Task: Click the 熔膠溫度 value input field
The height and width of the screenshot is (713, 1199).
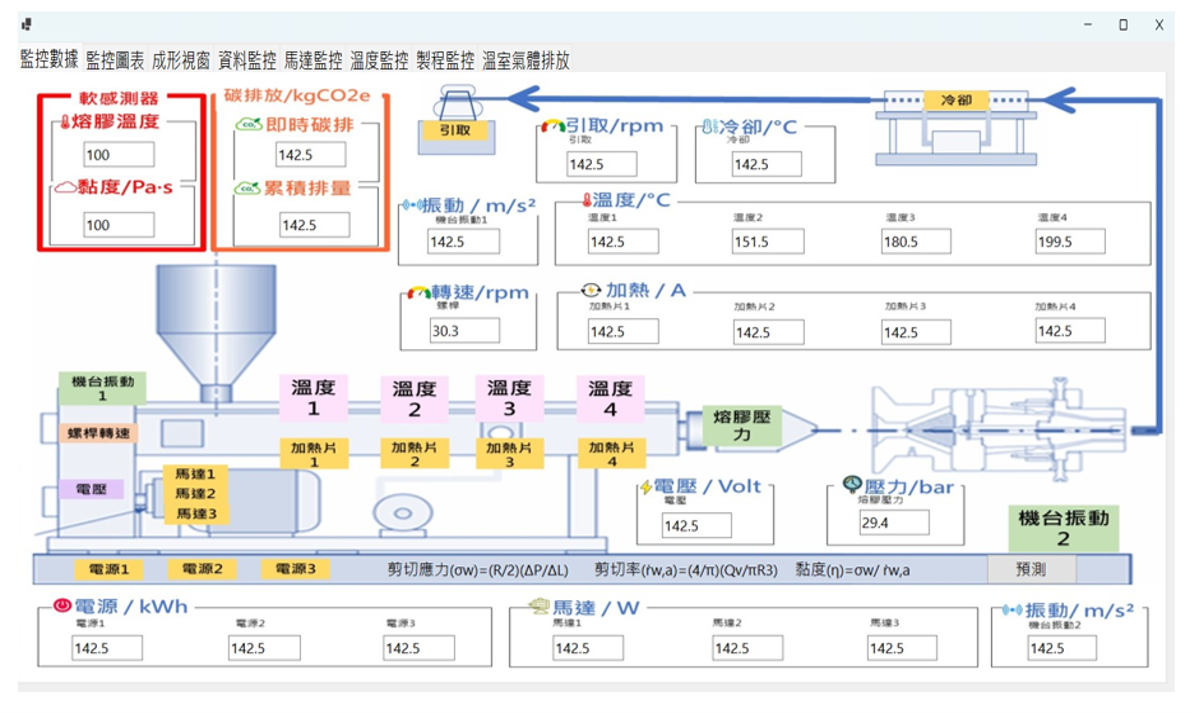Action: tap(119, 155)
